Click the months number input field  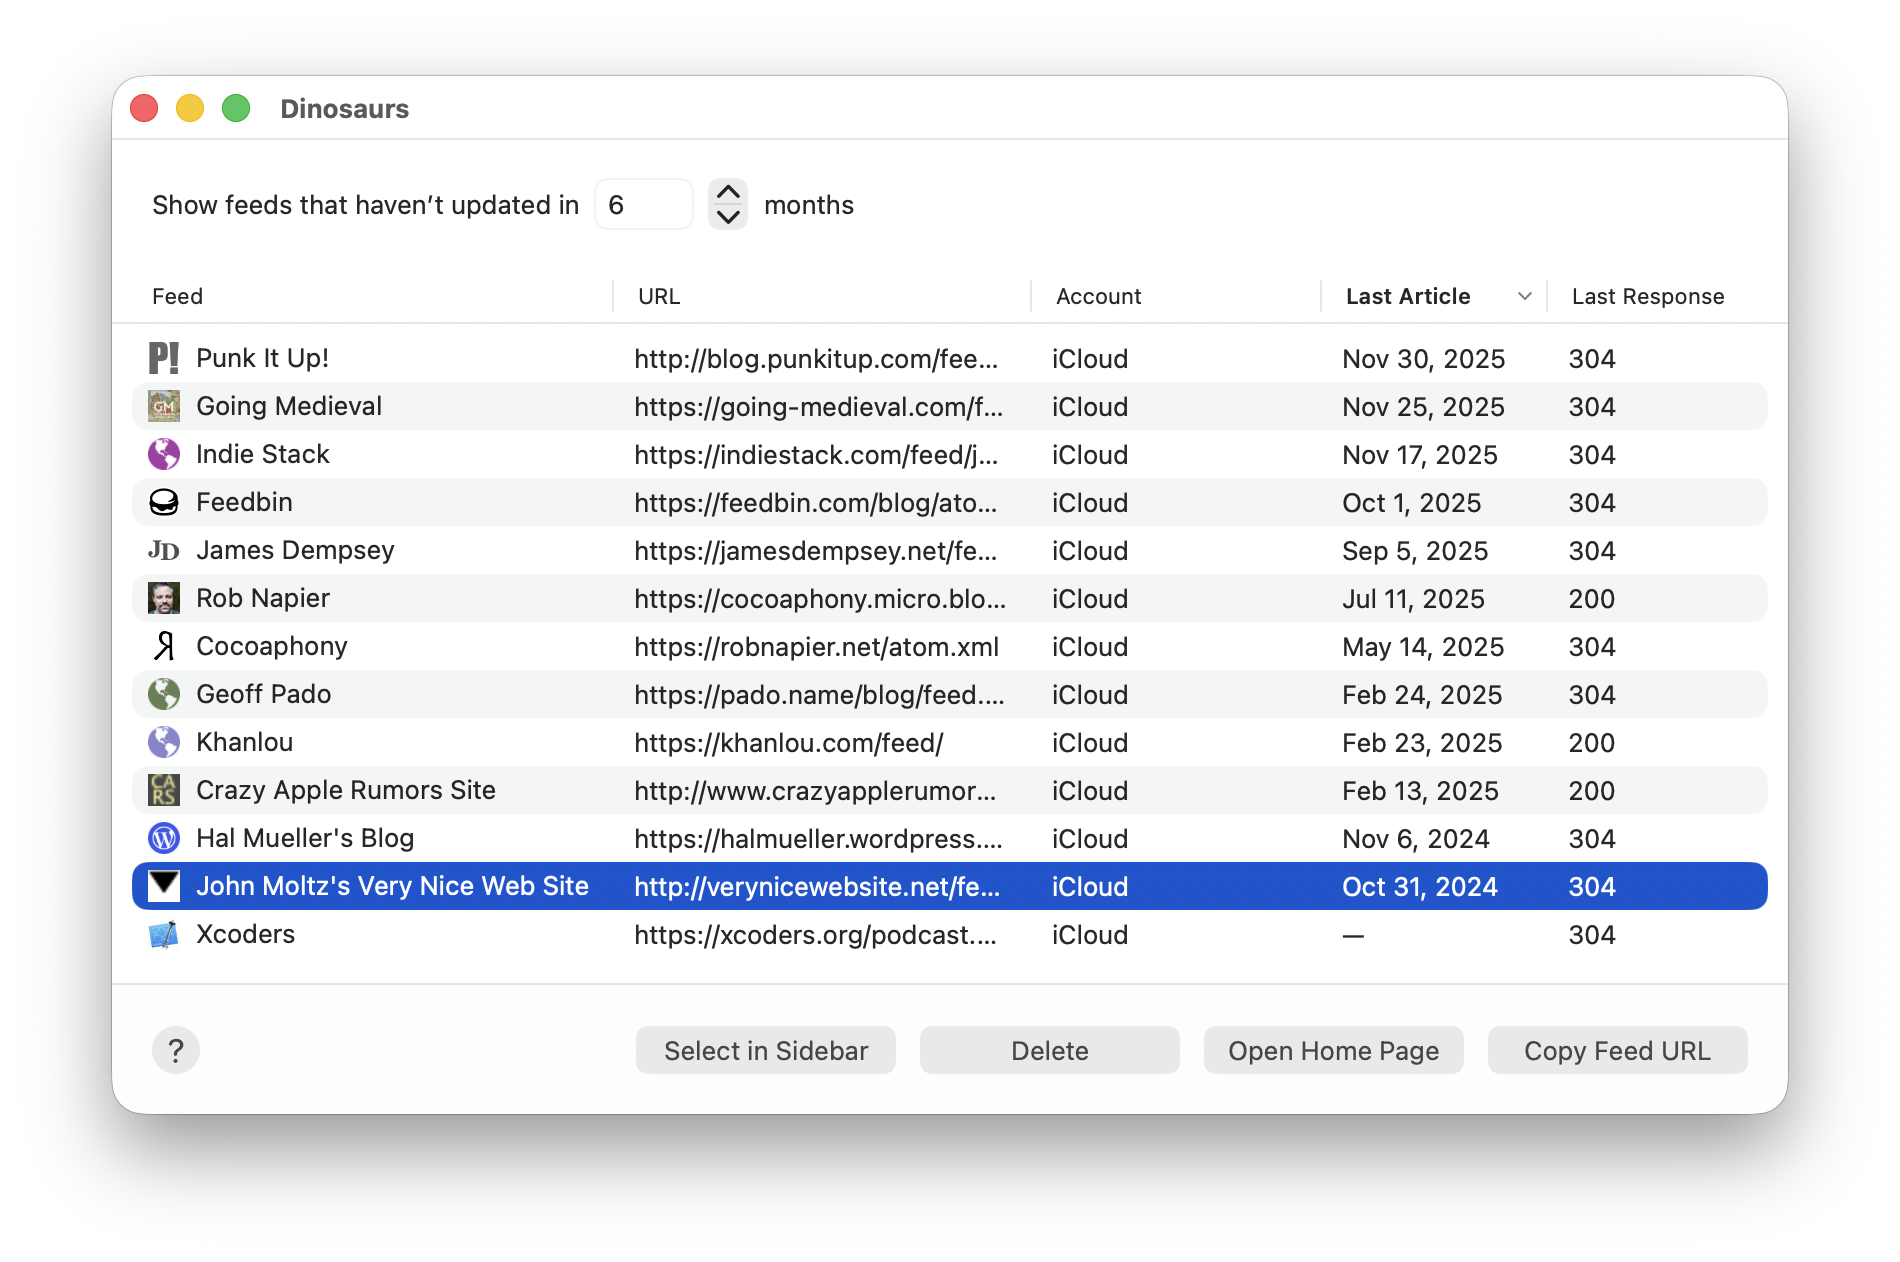(644, 204)
